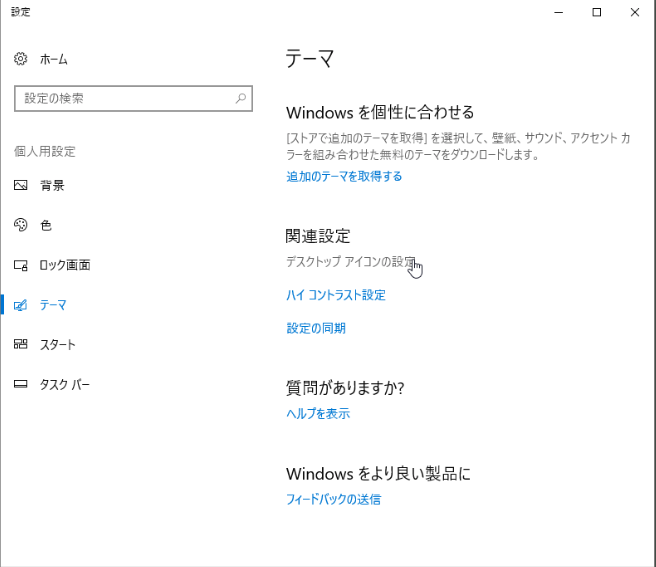The image size is (656, 567).
Task: Open デスクトップ アイコンの設定 link
Action: 351,262
